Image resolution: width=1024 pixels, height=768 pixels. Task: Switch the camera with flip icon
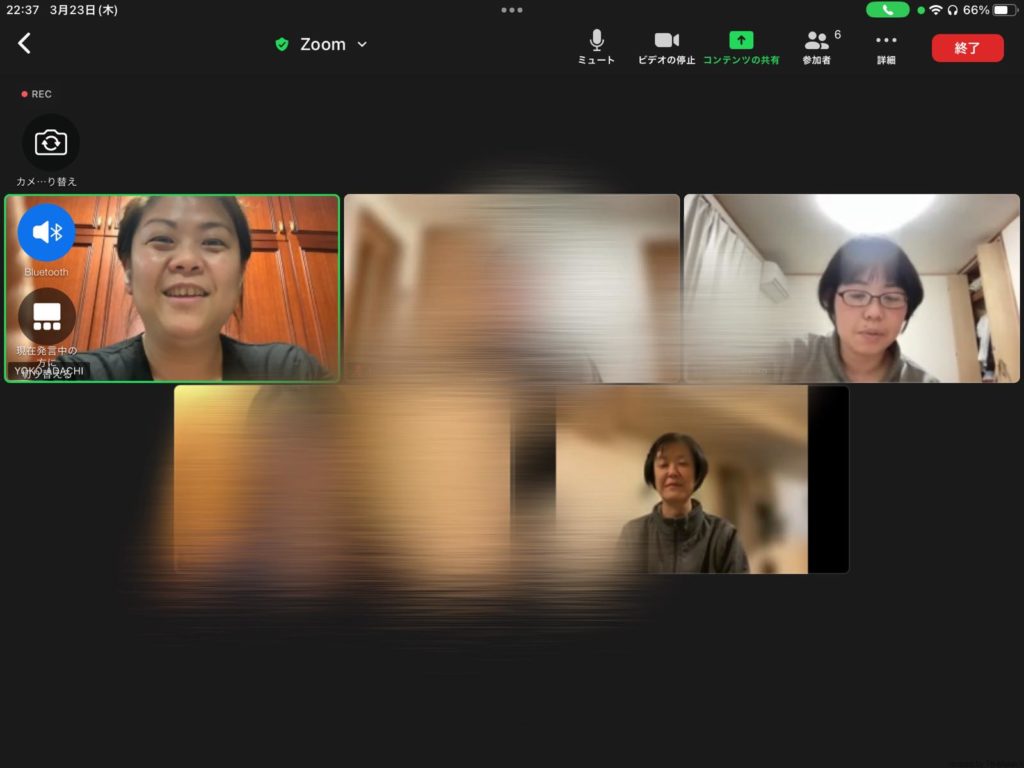click(50, 143)
